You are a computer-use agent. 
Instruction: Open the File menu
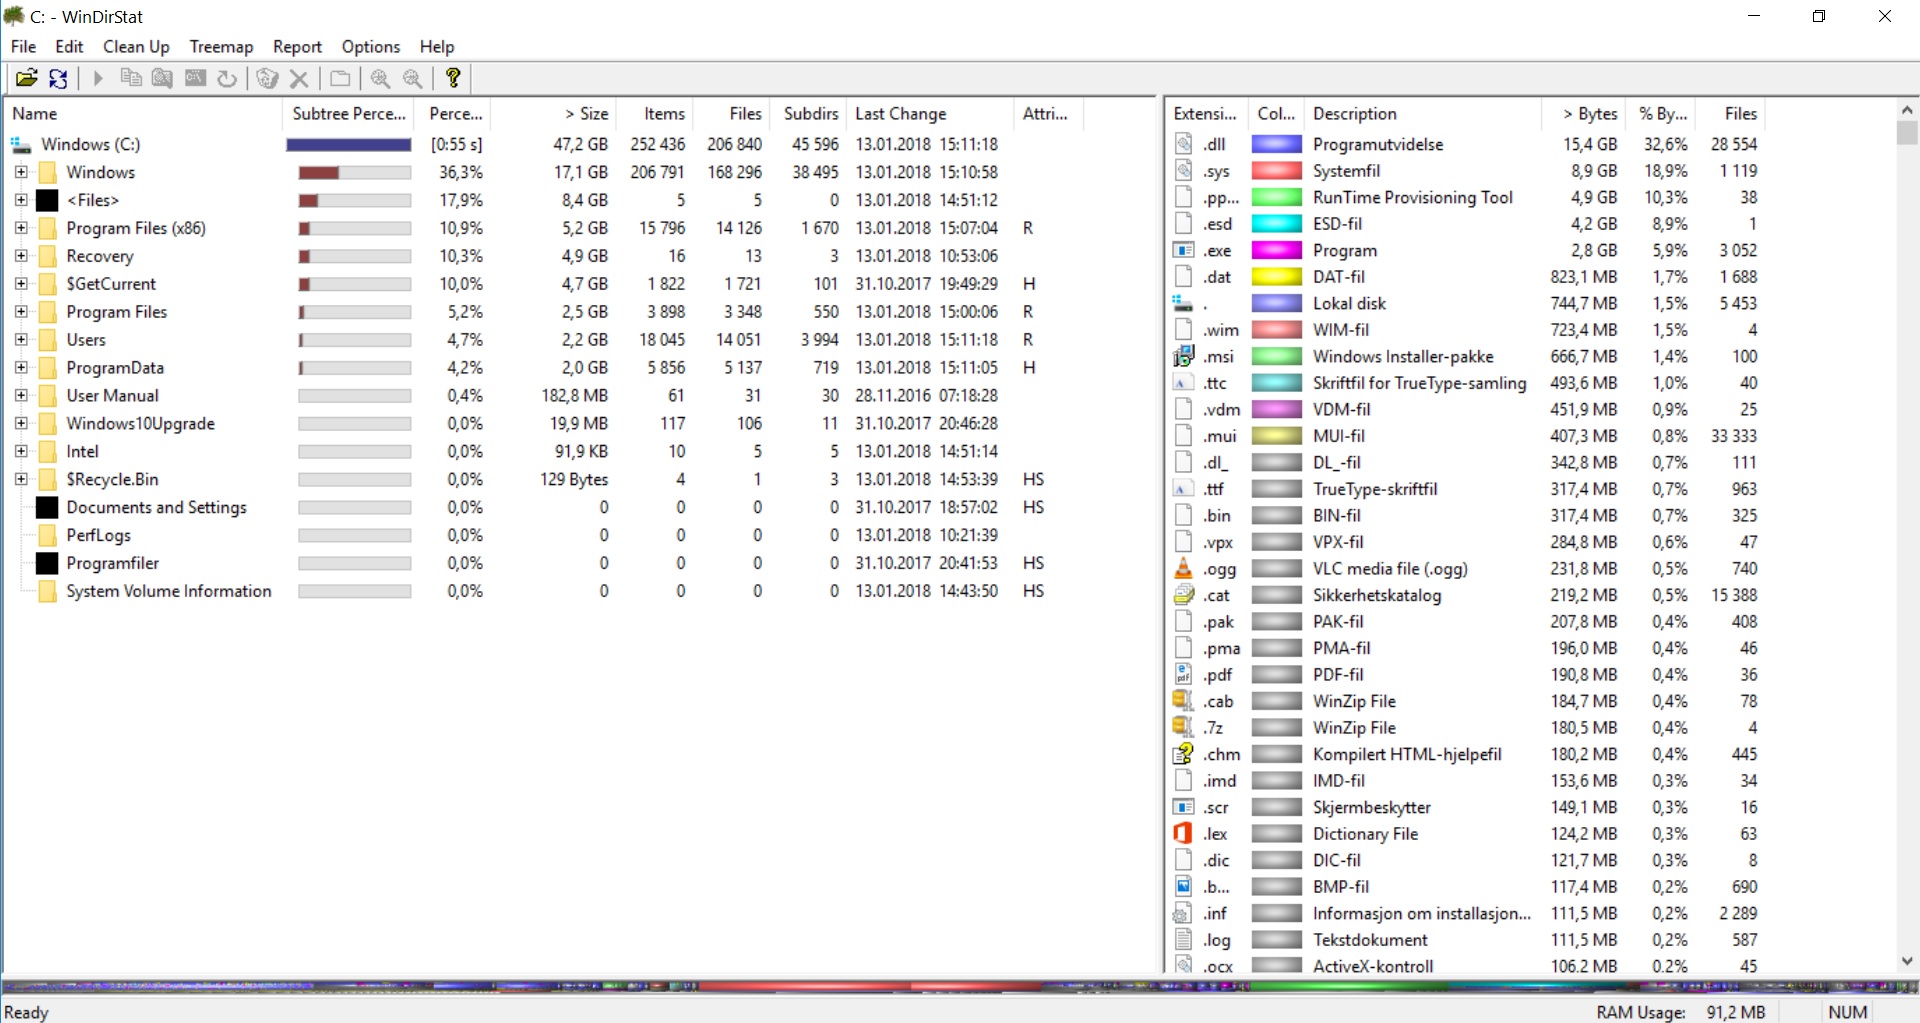23,46
